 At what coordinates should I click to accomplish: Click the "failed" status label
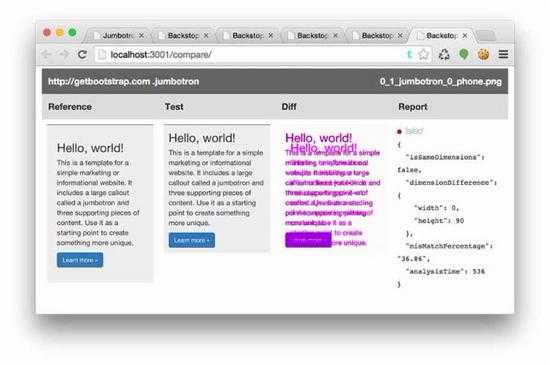point(414,131)
